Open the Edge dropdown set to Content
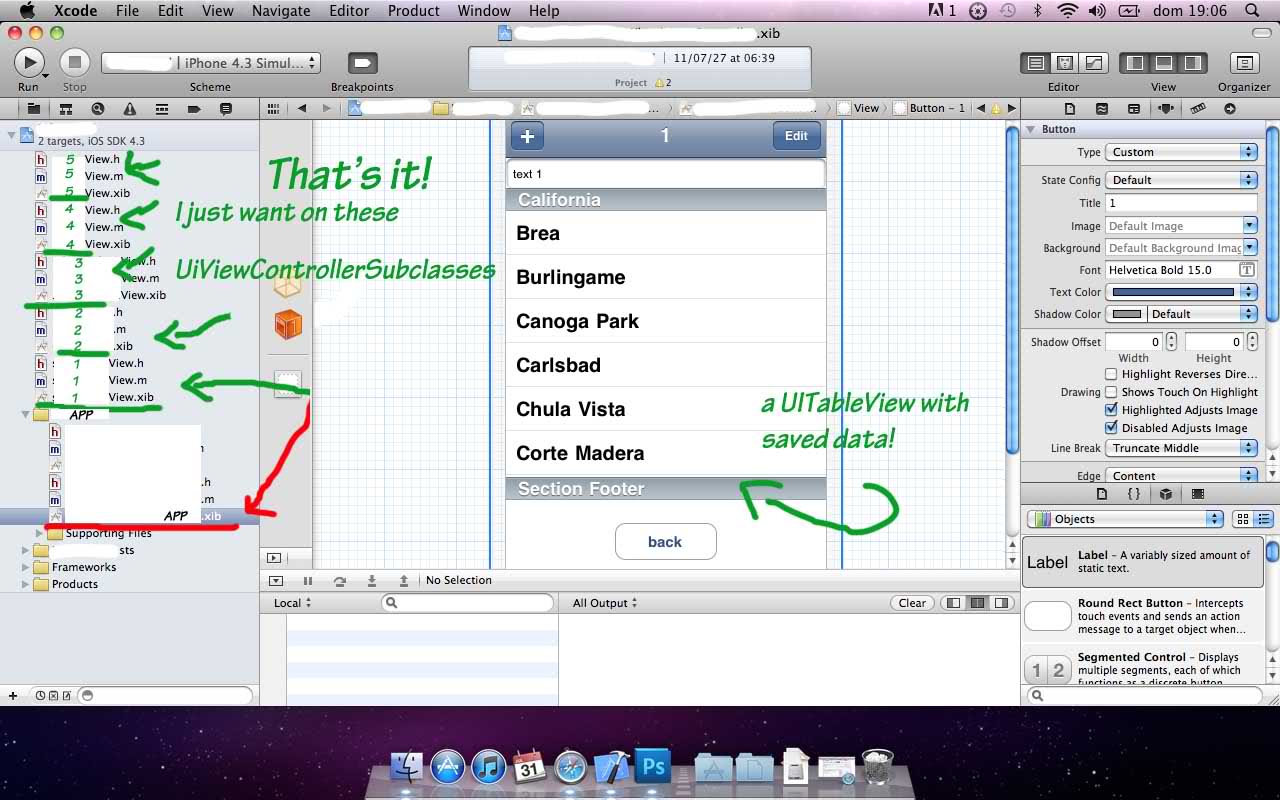1280x800 pixels. tap(1181, 476)
